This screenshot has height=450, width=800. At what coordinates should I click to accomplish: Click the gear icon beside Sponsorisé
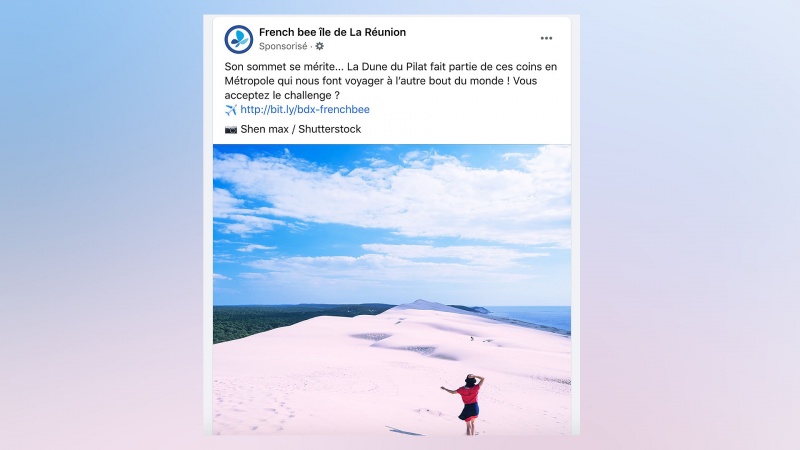[319, 46]
